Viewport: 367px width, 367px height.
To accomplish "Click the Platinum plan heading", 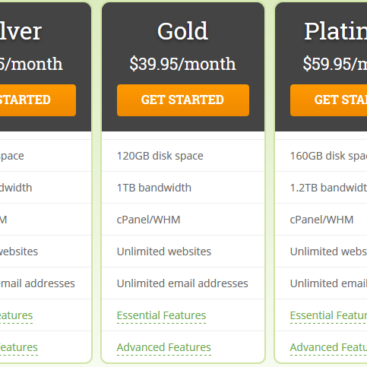I will 336,31.
